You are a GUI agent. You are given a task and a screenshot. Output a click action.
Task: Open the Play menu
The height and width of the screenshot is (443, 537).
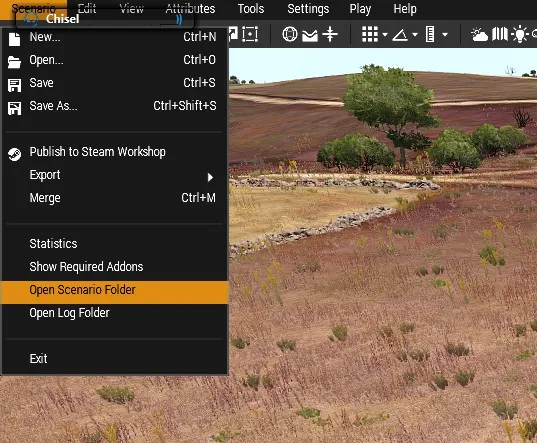[x=360, y=9]
